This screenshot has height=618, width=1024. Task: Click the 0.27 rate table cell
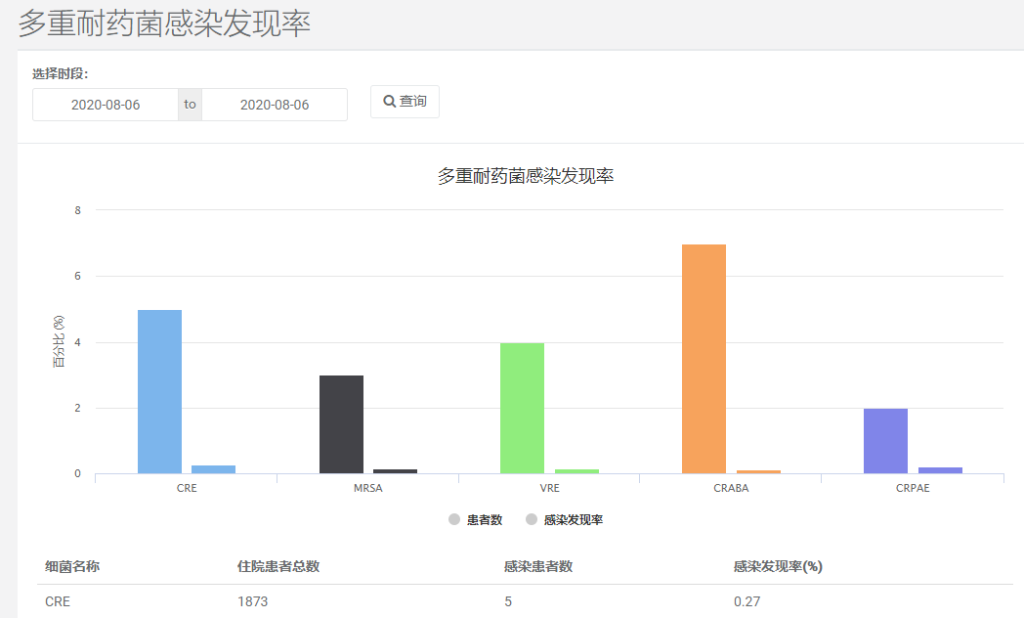(x=747, y=602)
